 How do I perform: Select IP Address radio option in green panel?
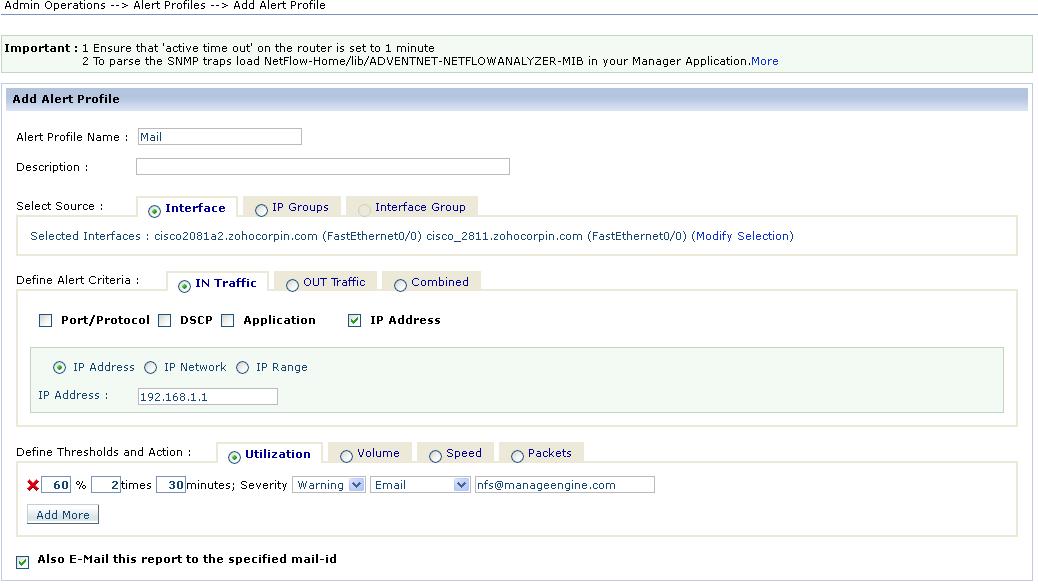pos(60,367)
